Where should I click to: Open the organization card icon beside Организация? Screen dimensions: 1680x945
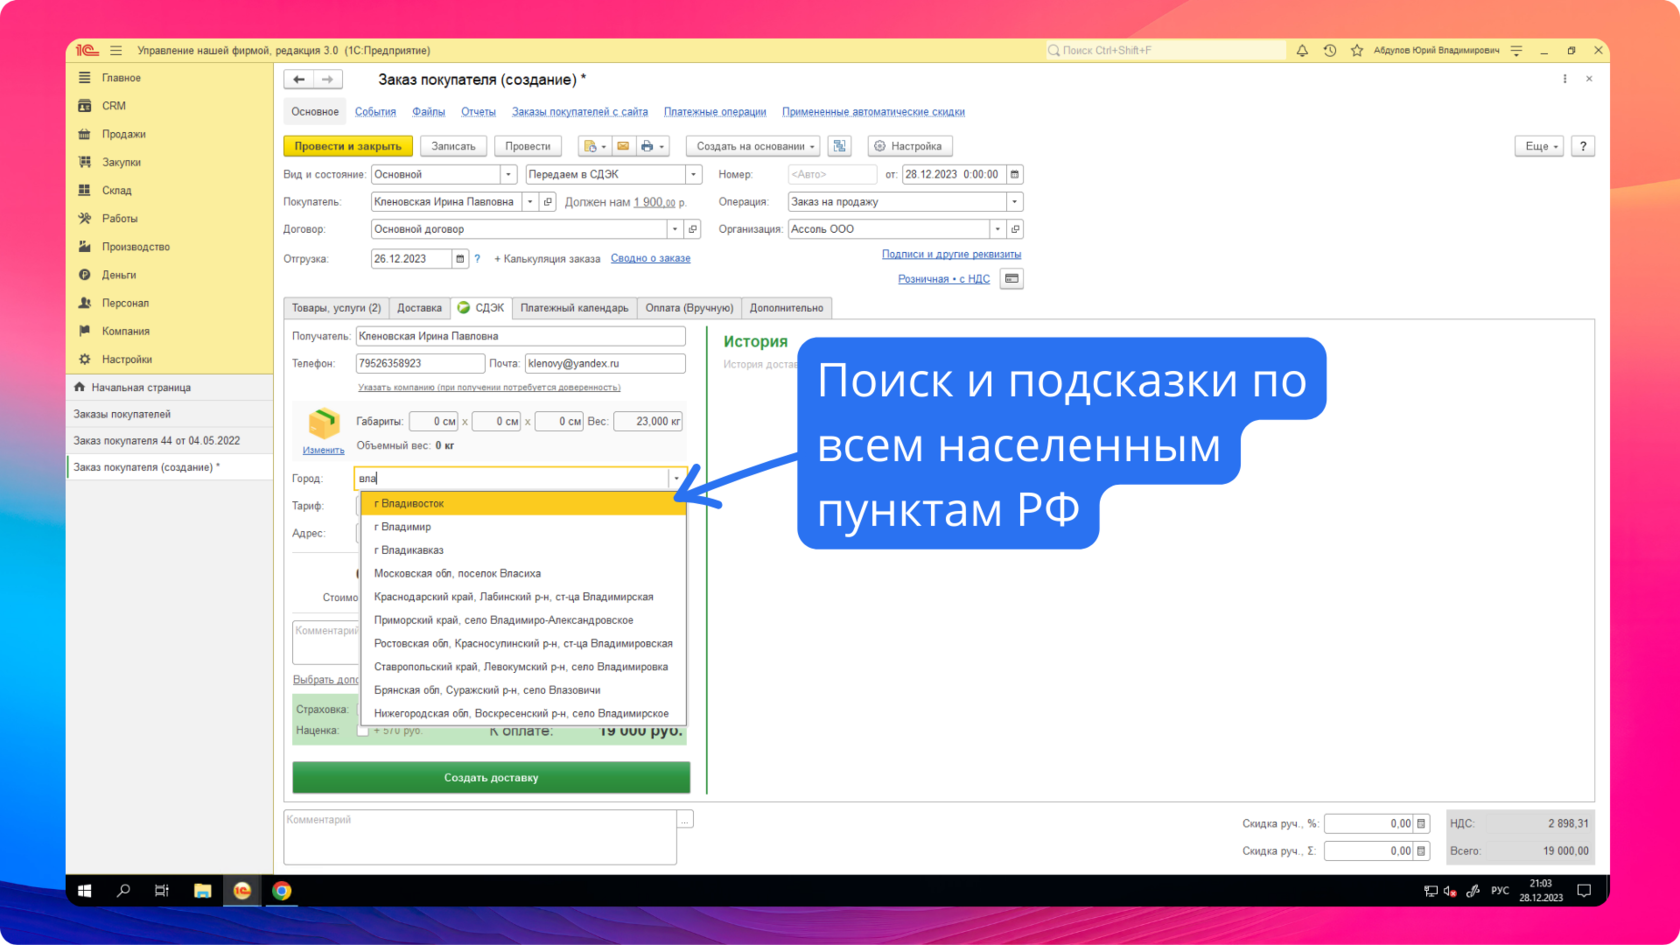(1015, 229)
